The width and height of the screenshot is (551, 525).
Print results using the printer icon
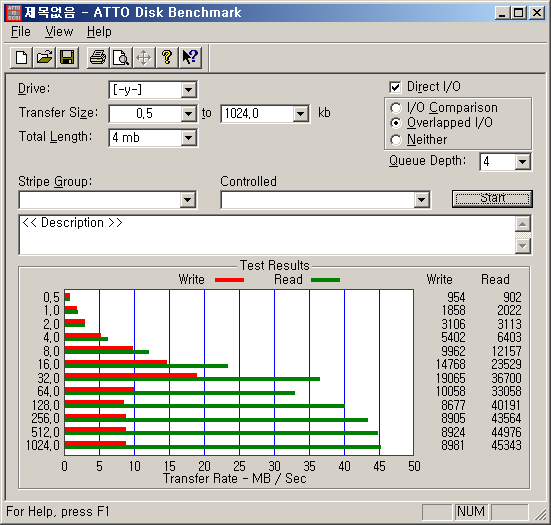98,57
